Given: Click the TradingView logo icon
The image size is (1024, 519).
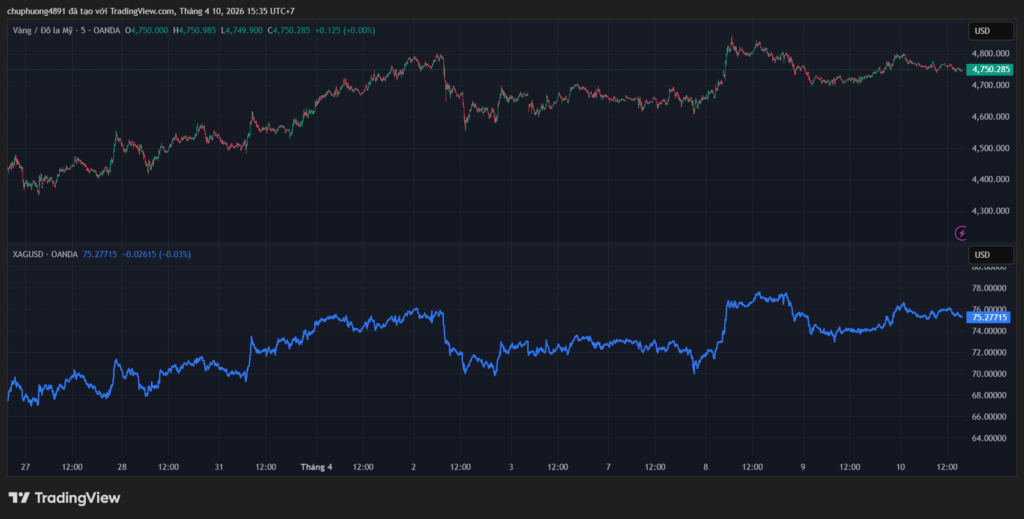Looking at the screenshot, I should pyautogui.click(x=18, y=497).
